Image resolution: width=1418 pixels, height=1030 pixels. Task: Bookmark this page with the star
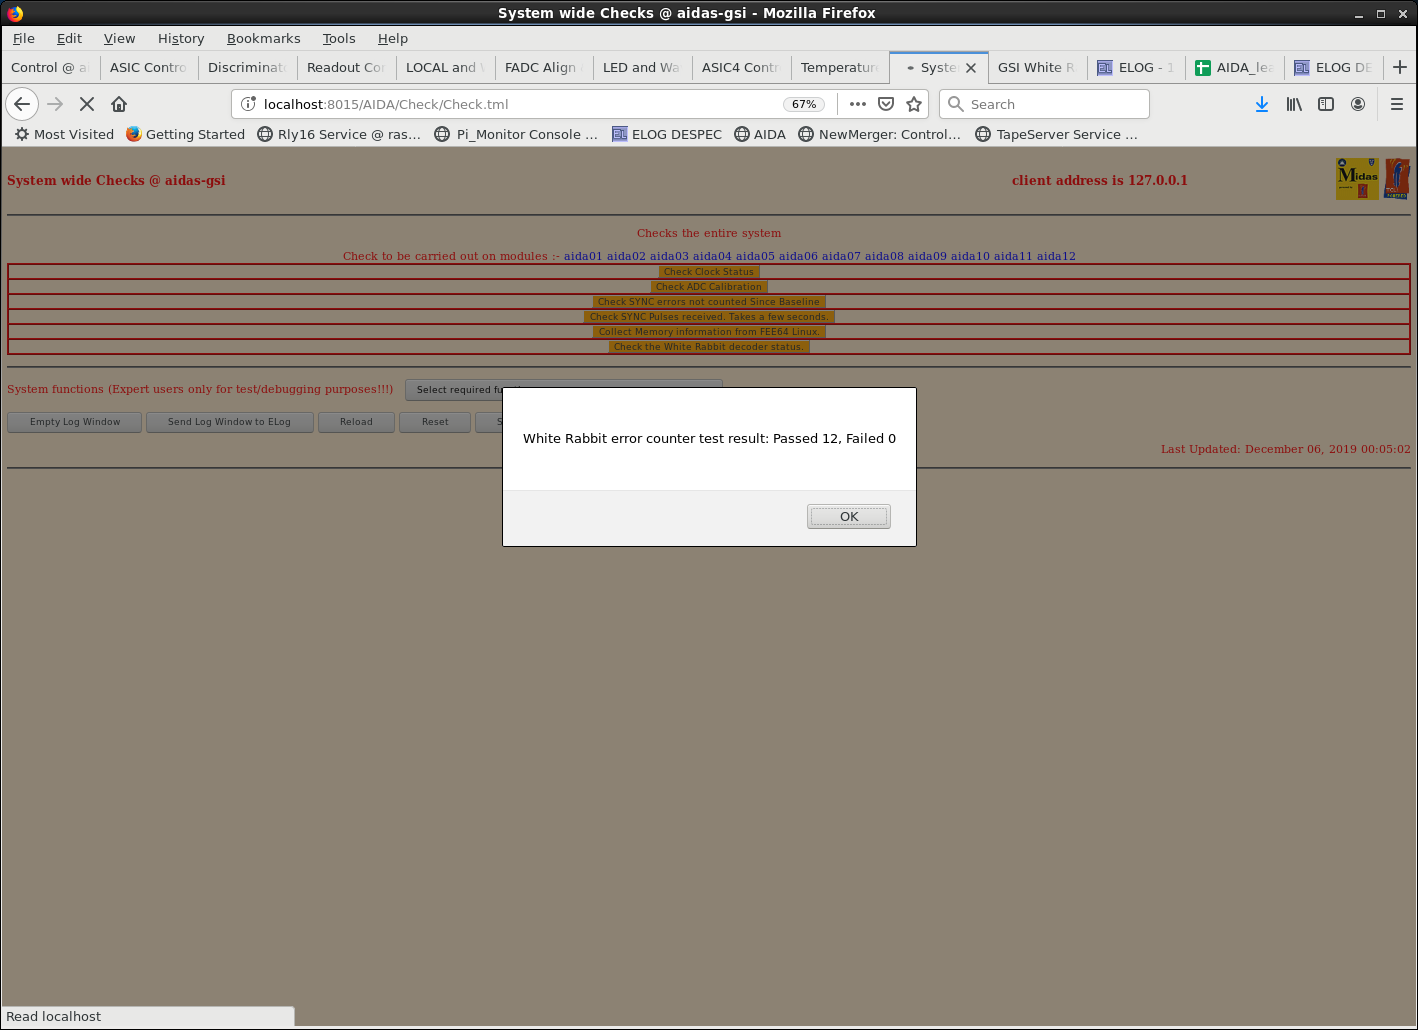pyautogui.click(x=914, y=104)
